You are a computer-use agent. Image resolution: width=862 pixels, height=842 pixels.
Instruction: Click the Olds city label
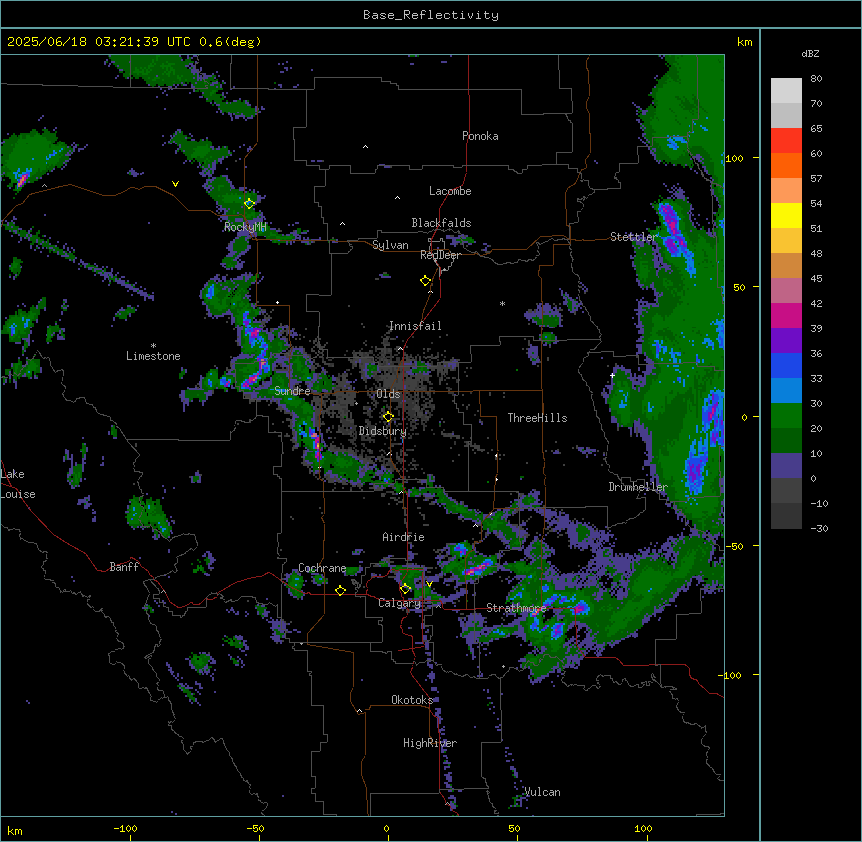pos(388,394)
